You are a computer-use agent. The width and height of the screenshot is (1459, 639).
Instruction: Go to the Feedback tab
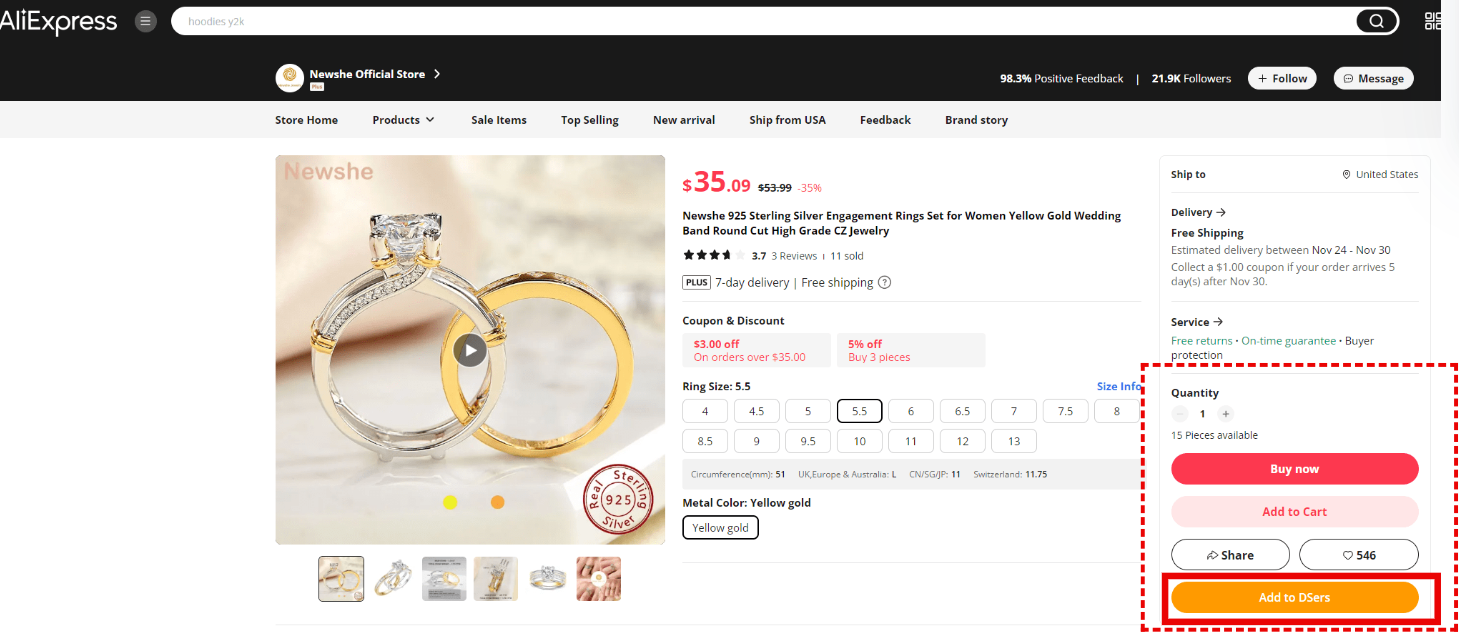point(885,120)
